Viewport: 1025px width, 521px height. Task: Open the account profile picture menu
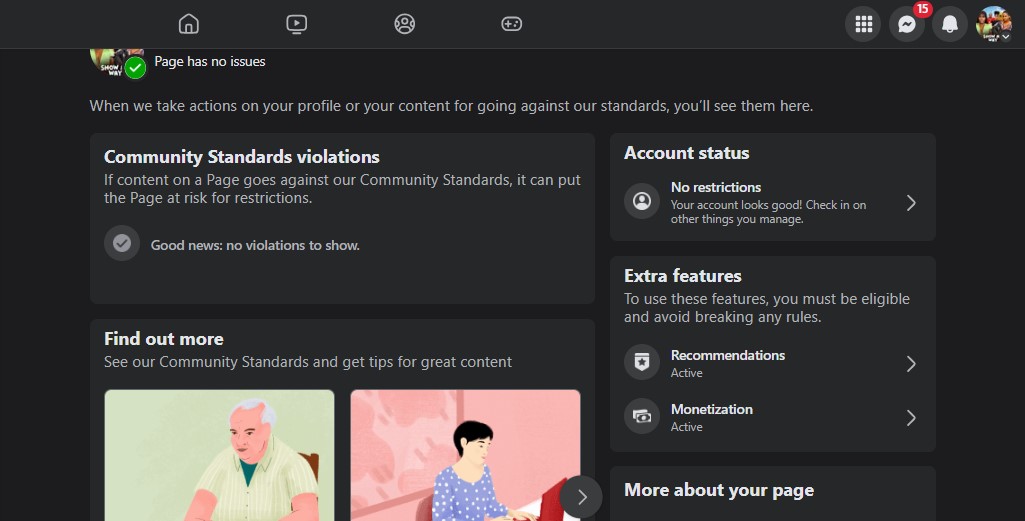tap(993, 24)
